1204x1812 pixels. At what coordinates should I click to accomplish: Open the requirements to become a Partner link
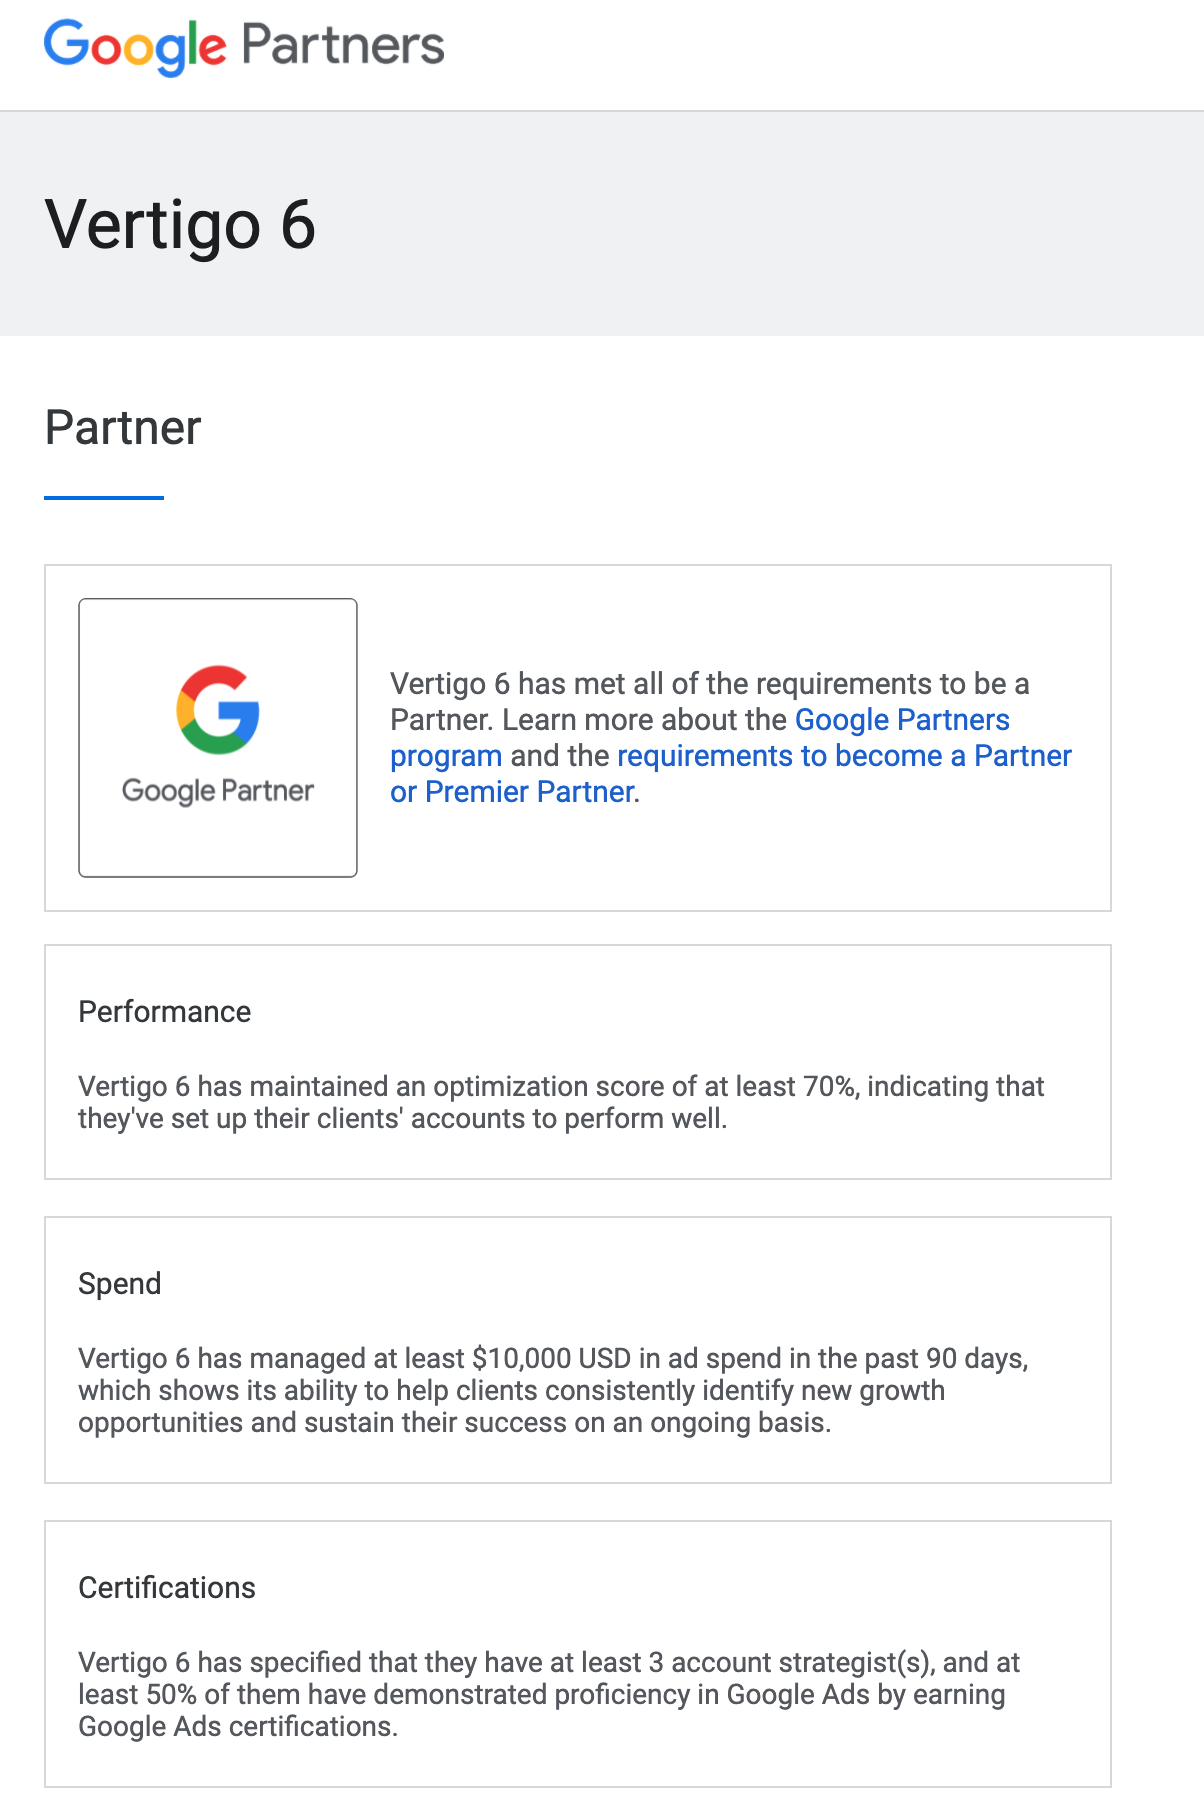tap(843, 756)
